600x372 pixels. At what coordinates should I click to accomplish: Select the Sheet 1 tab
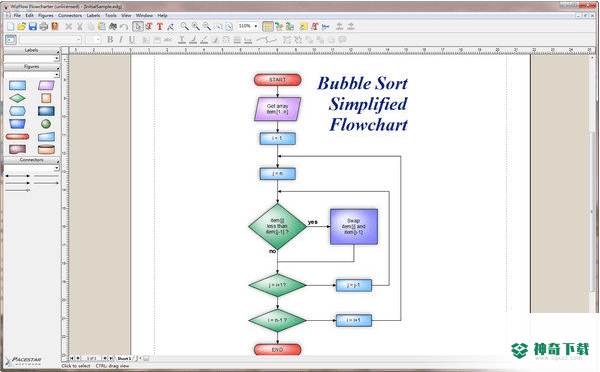coord(124,358)
